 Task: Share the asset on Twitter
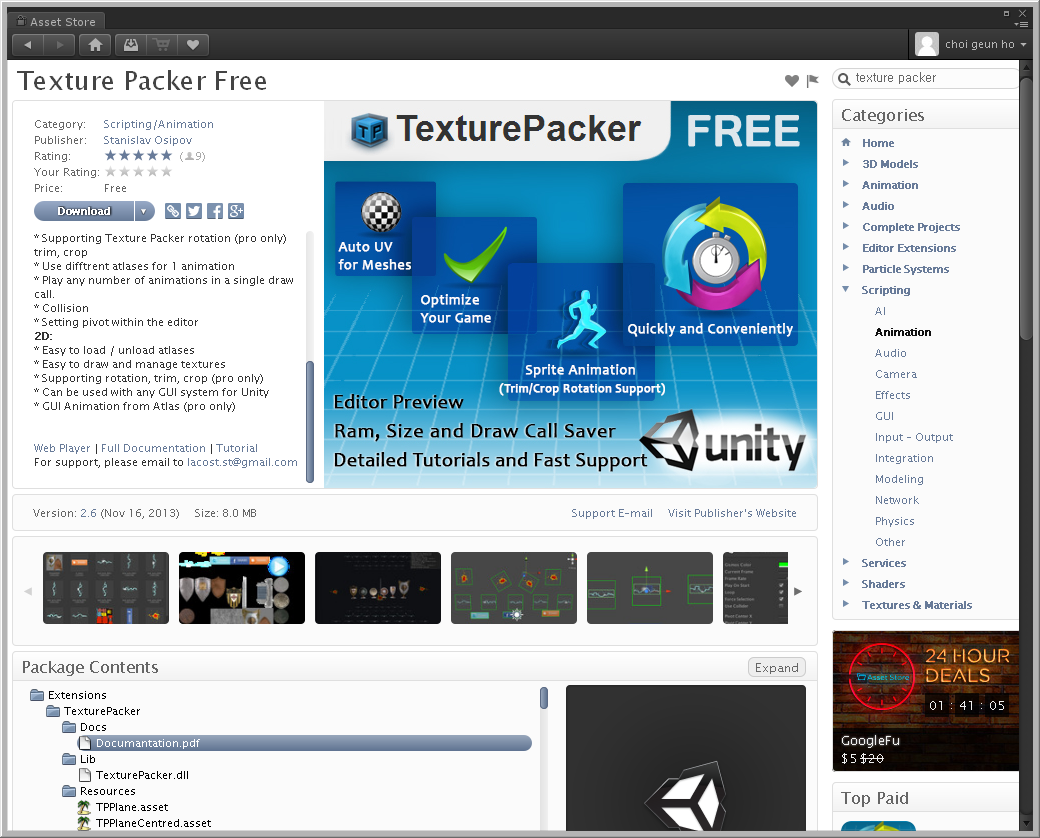(193, 211)
